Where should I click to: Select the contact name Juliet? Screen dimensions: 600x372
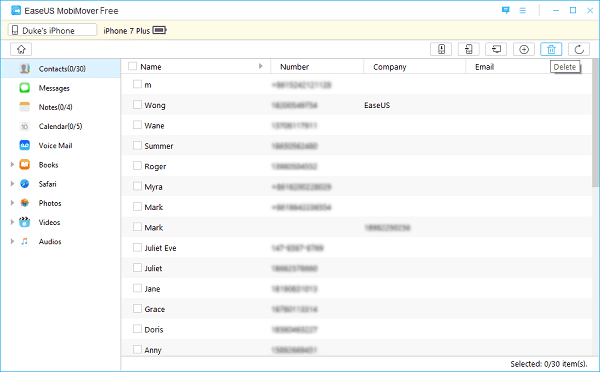[x=153, y=268]
